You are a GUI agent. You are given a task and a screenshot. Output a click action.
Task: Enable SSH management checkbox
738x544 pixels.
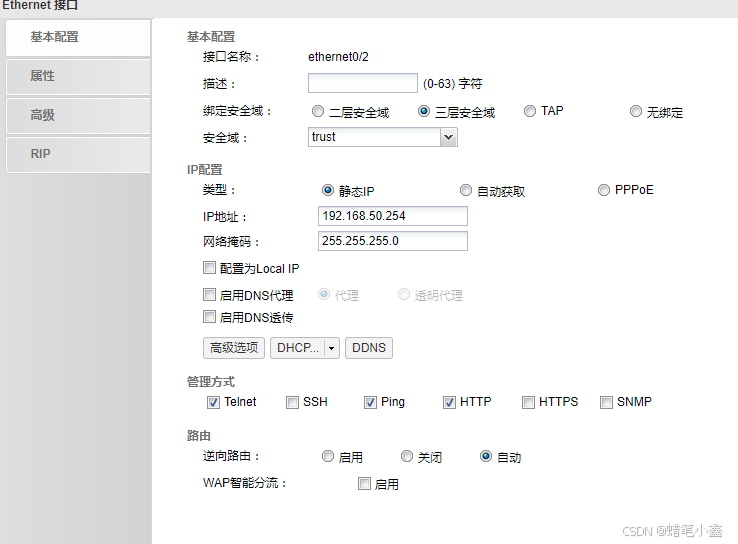point(292,402)
